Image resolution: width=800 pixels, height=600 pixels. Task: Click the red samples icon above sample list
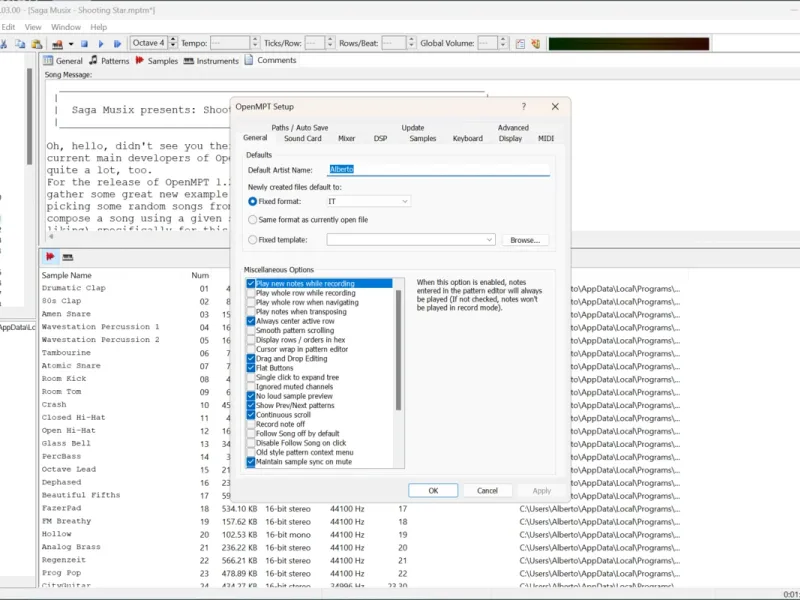coord(50,257)
